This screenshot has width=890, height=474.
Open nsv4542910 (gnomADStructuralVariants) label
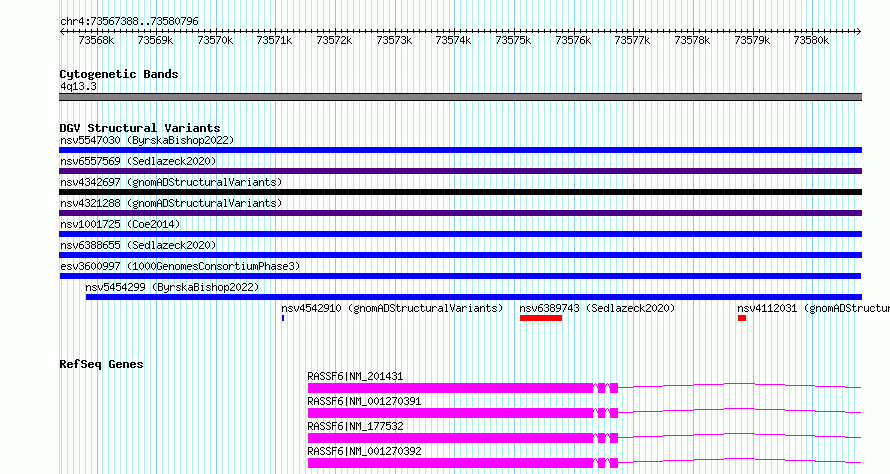392,308
